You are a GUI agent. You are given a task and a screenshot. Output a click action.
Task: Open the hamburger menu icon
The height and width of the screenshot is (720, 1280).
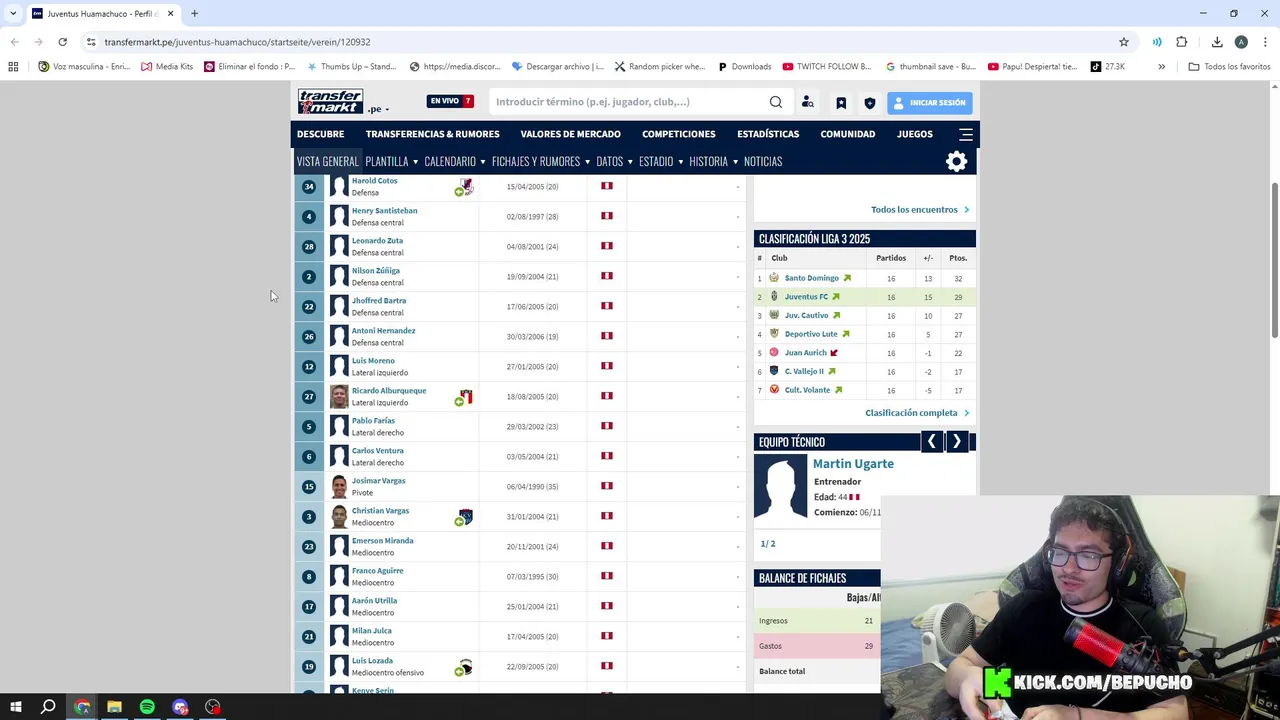966,134
